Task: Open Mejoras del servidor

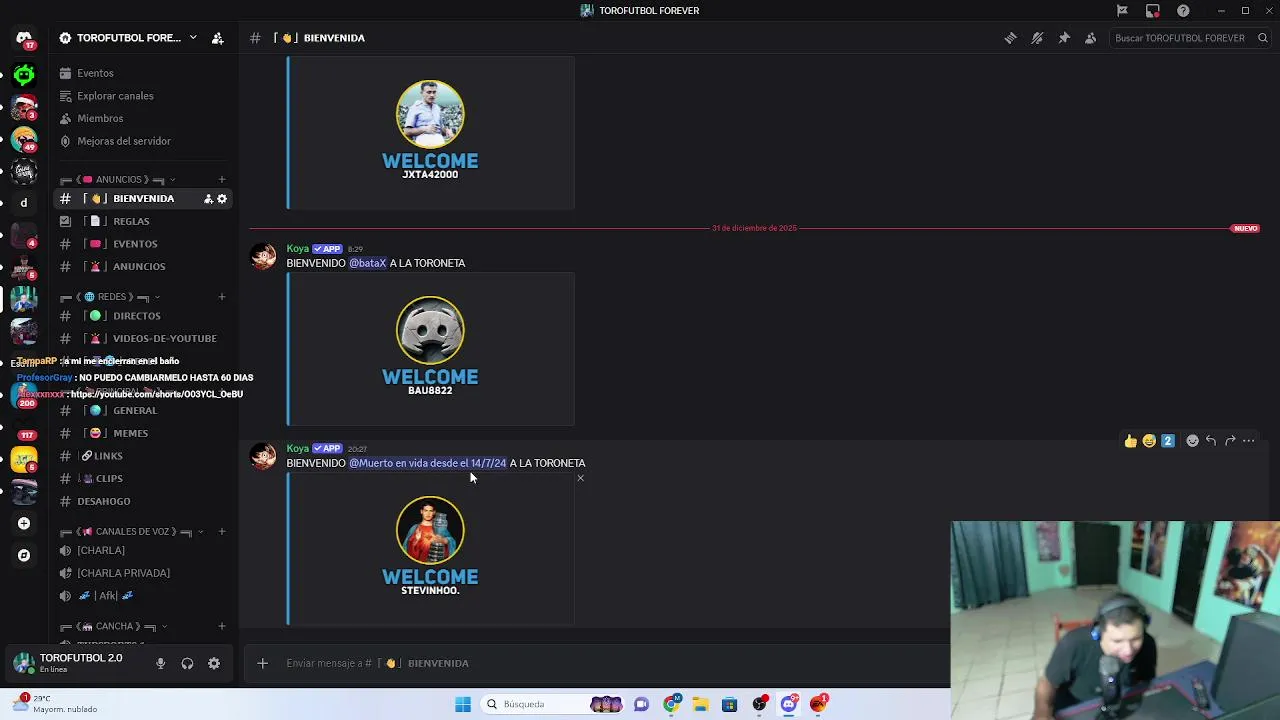Action: coord(144,141)
